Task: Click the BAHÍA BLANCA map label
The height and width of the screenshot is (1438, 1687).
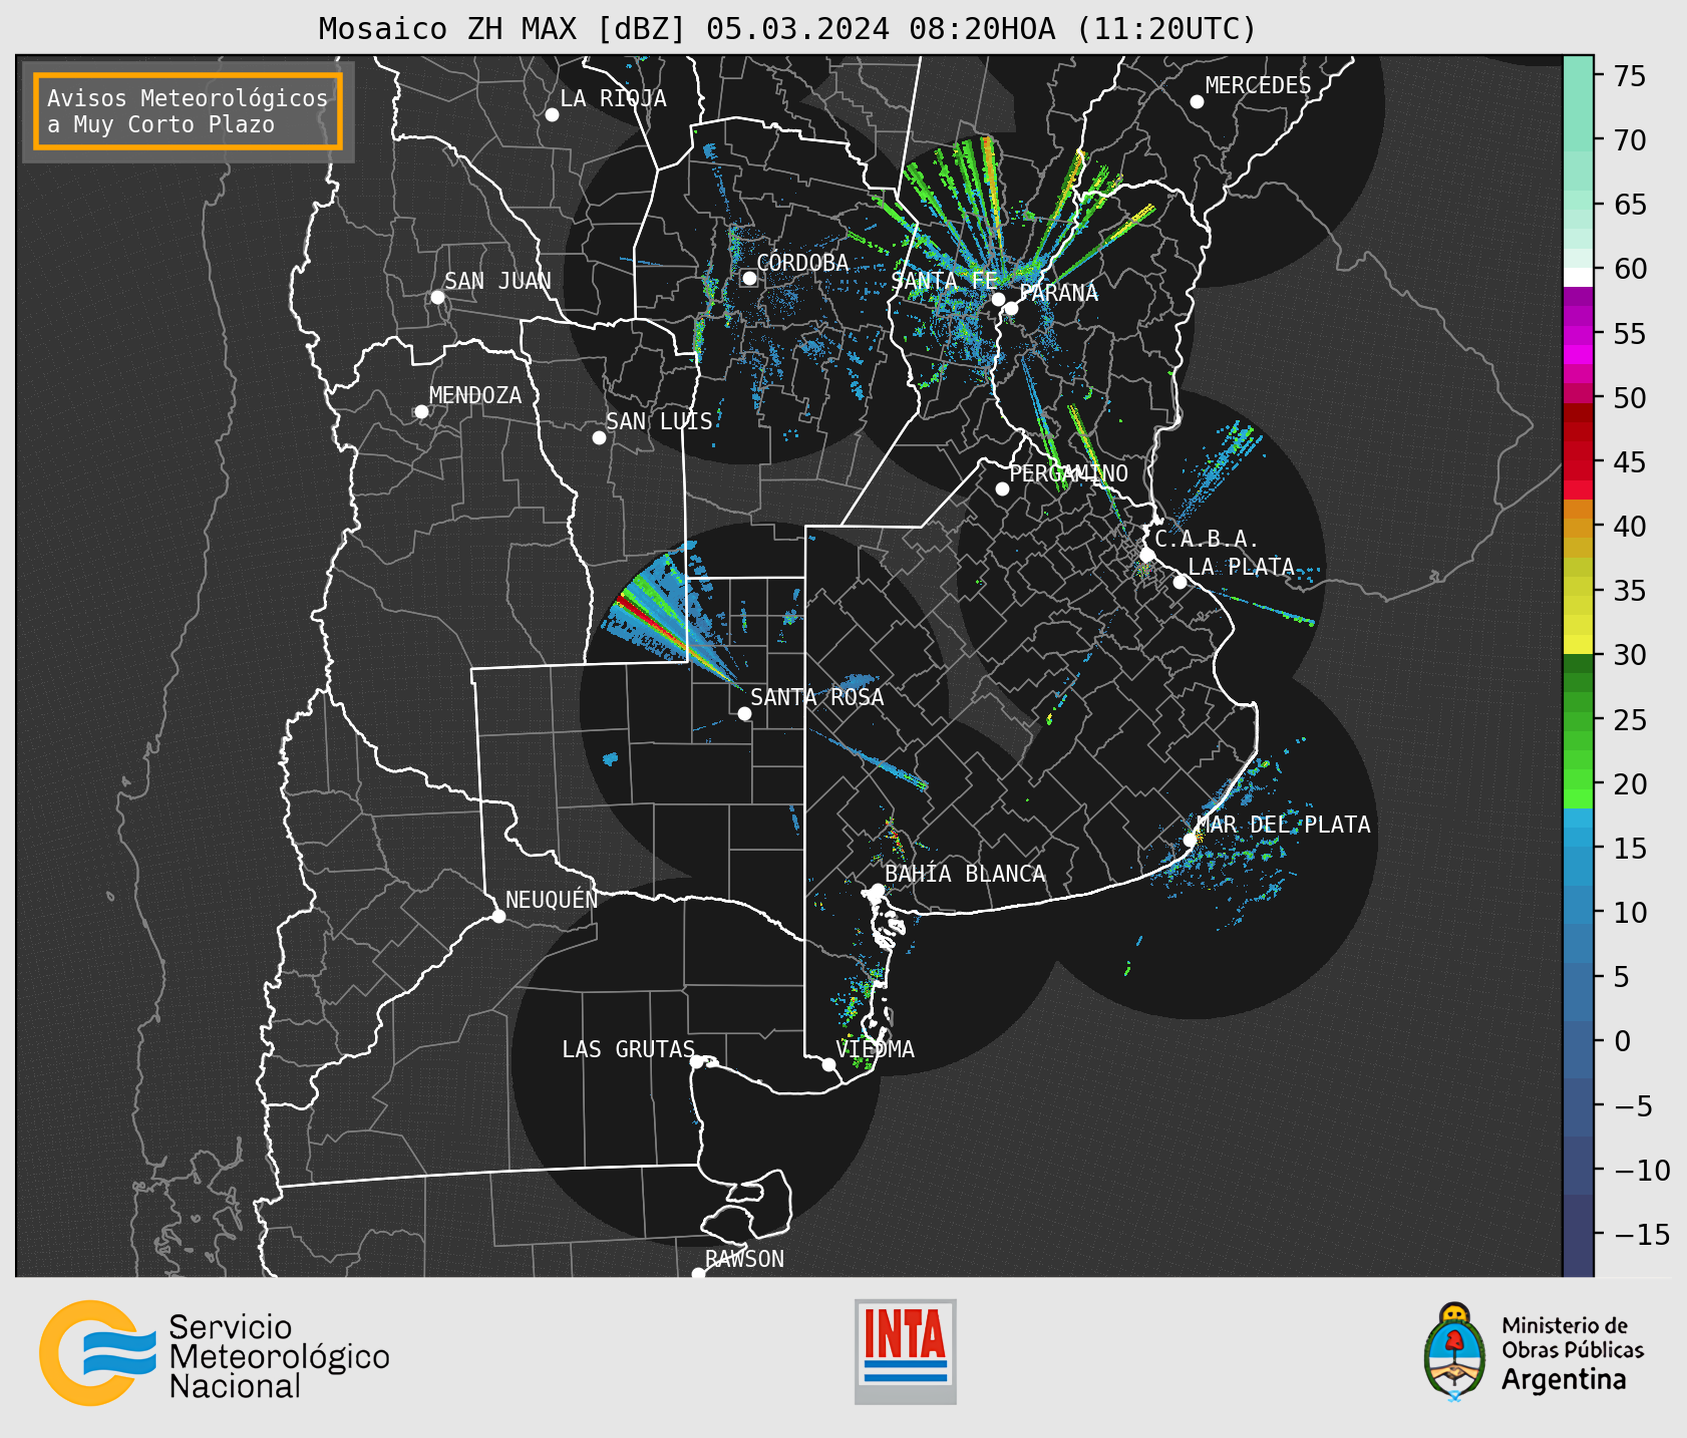Action: pos(965,875)
